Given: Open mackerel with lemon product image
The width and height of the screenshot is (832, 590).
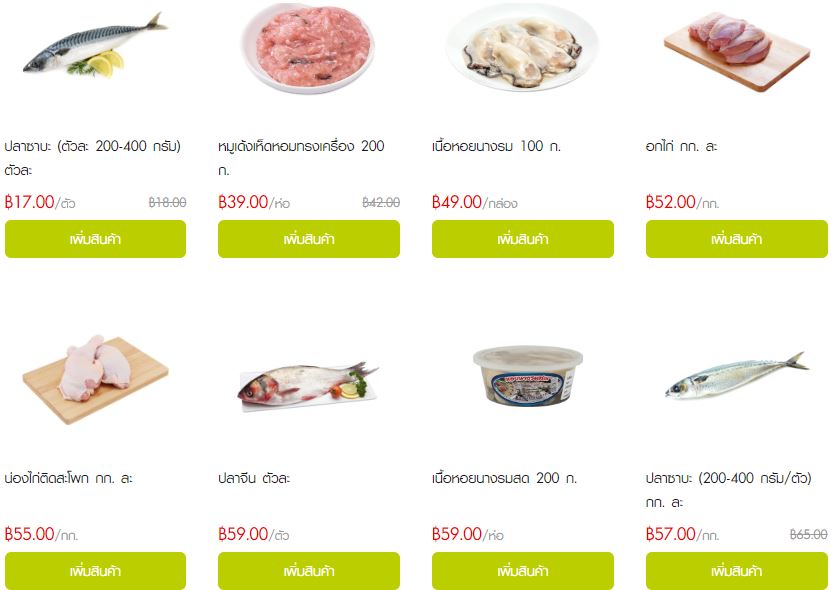Looking at the screenshot, I should (x=96, y=47).
